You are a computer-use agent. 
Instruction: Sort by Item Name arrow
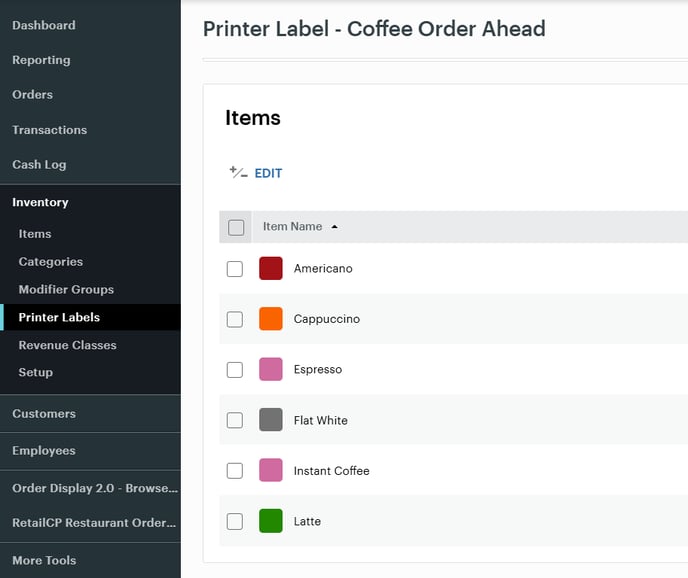click(x=334, y=227)
